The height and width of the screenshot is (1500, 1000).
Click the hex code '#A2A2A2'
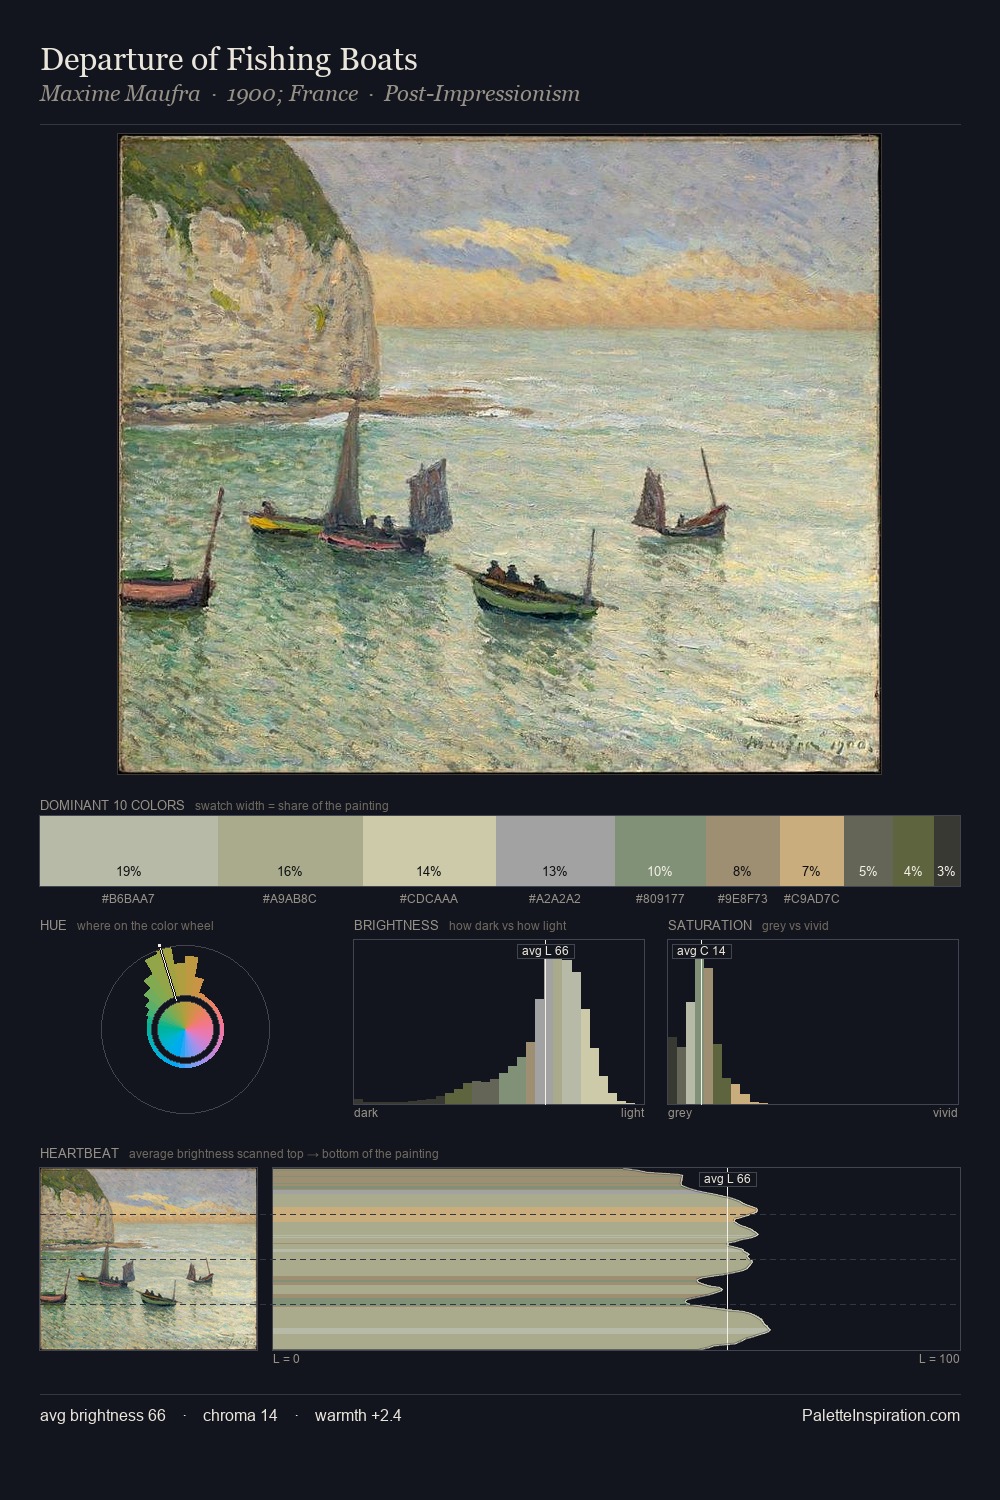point(555,899)
